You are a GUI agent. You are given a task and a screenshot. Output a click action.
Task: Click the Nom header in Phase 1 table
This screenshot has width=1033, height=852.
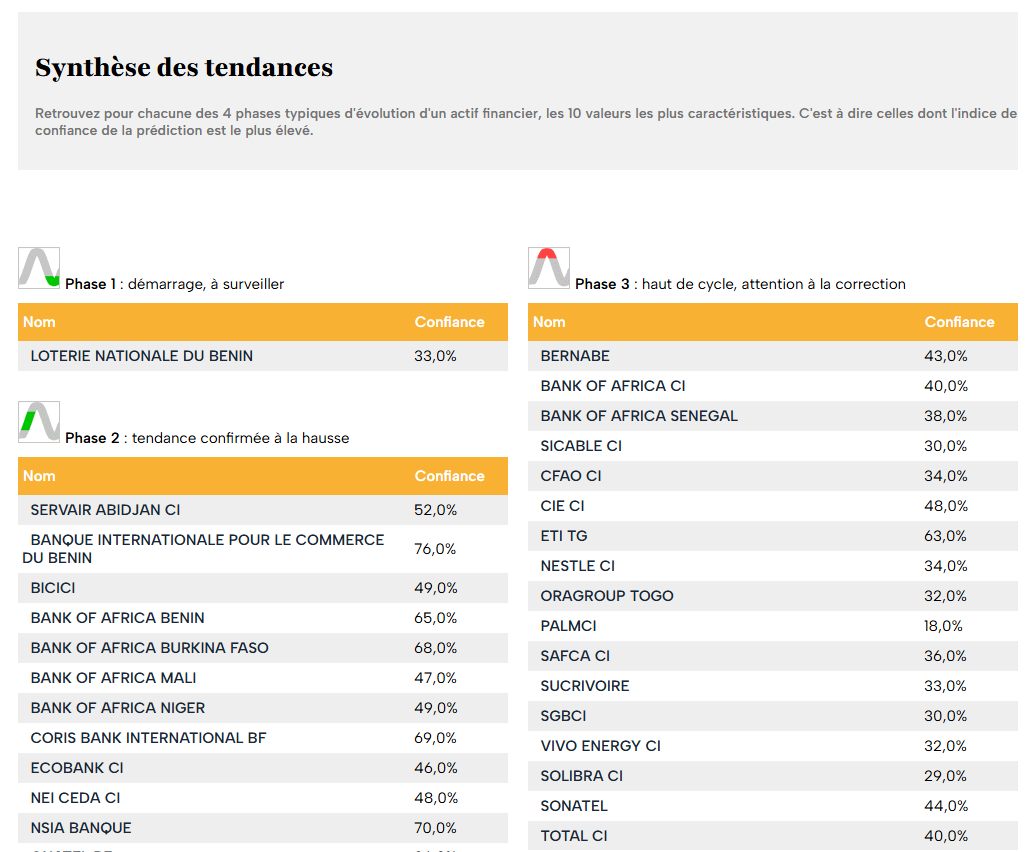point(39,322)
